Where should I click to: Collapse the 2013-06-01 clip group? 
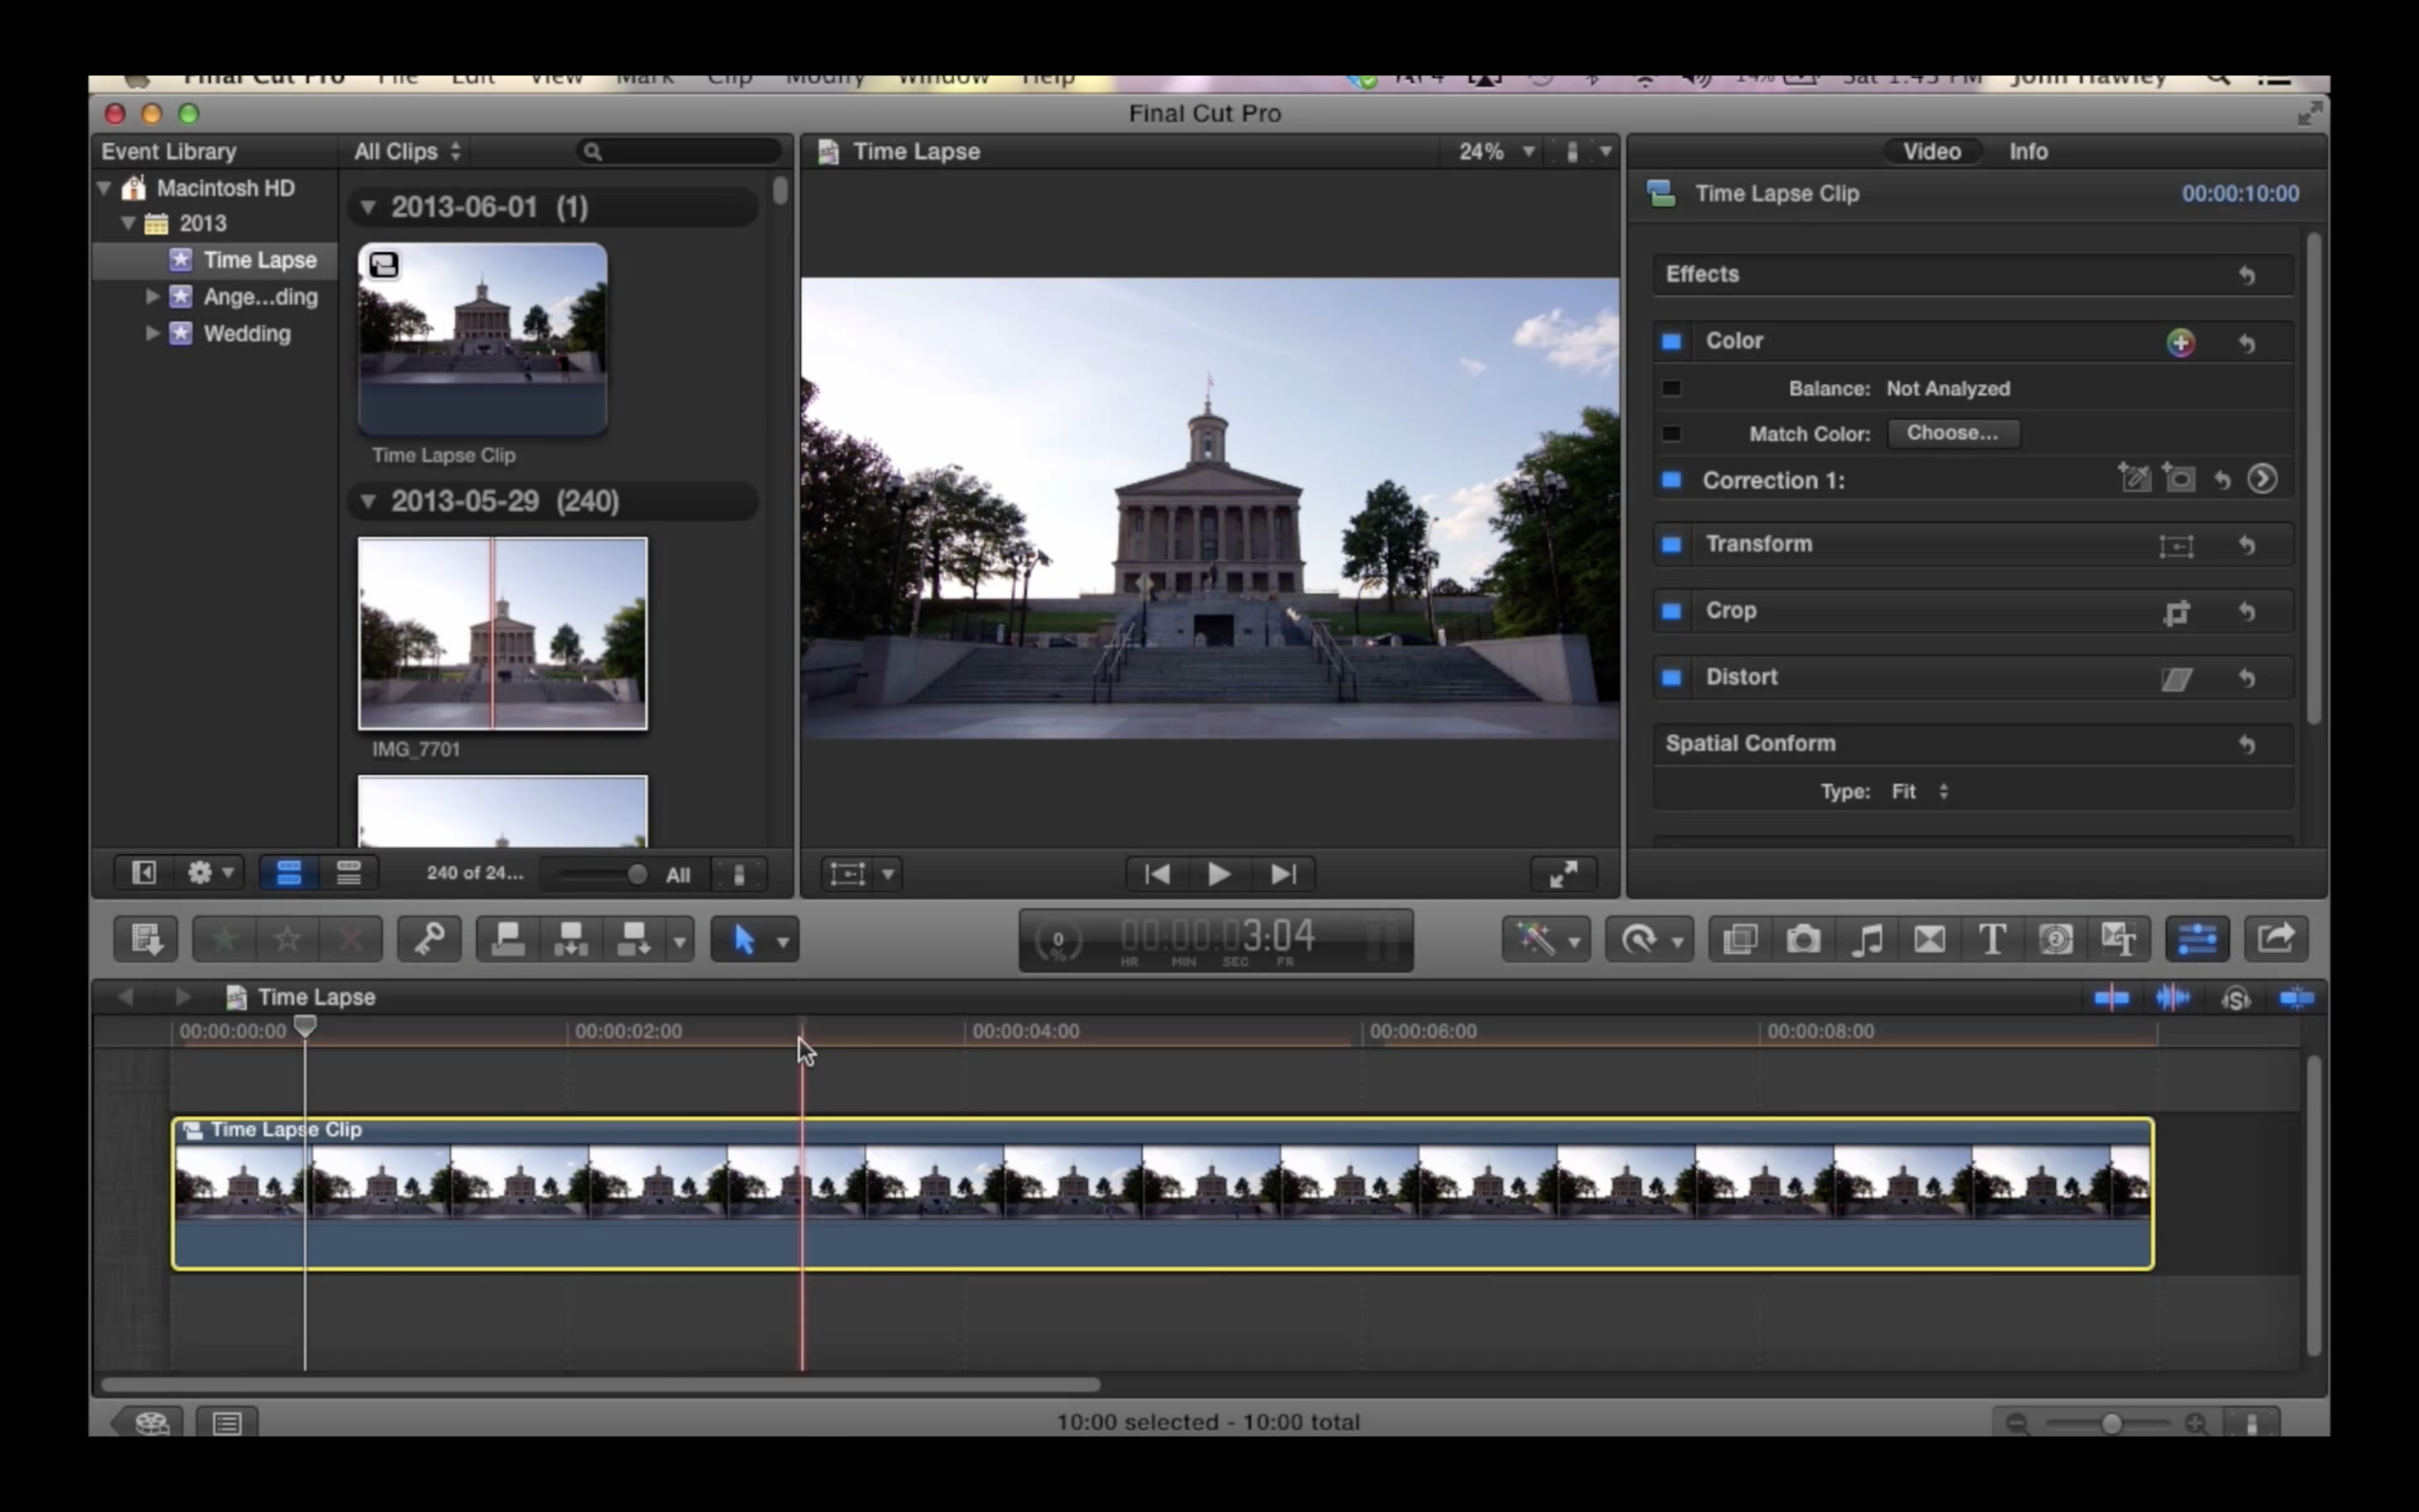[368, 207]
